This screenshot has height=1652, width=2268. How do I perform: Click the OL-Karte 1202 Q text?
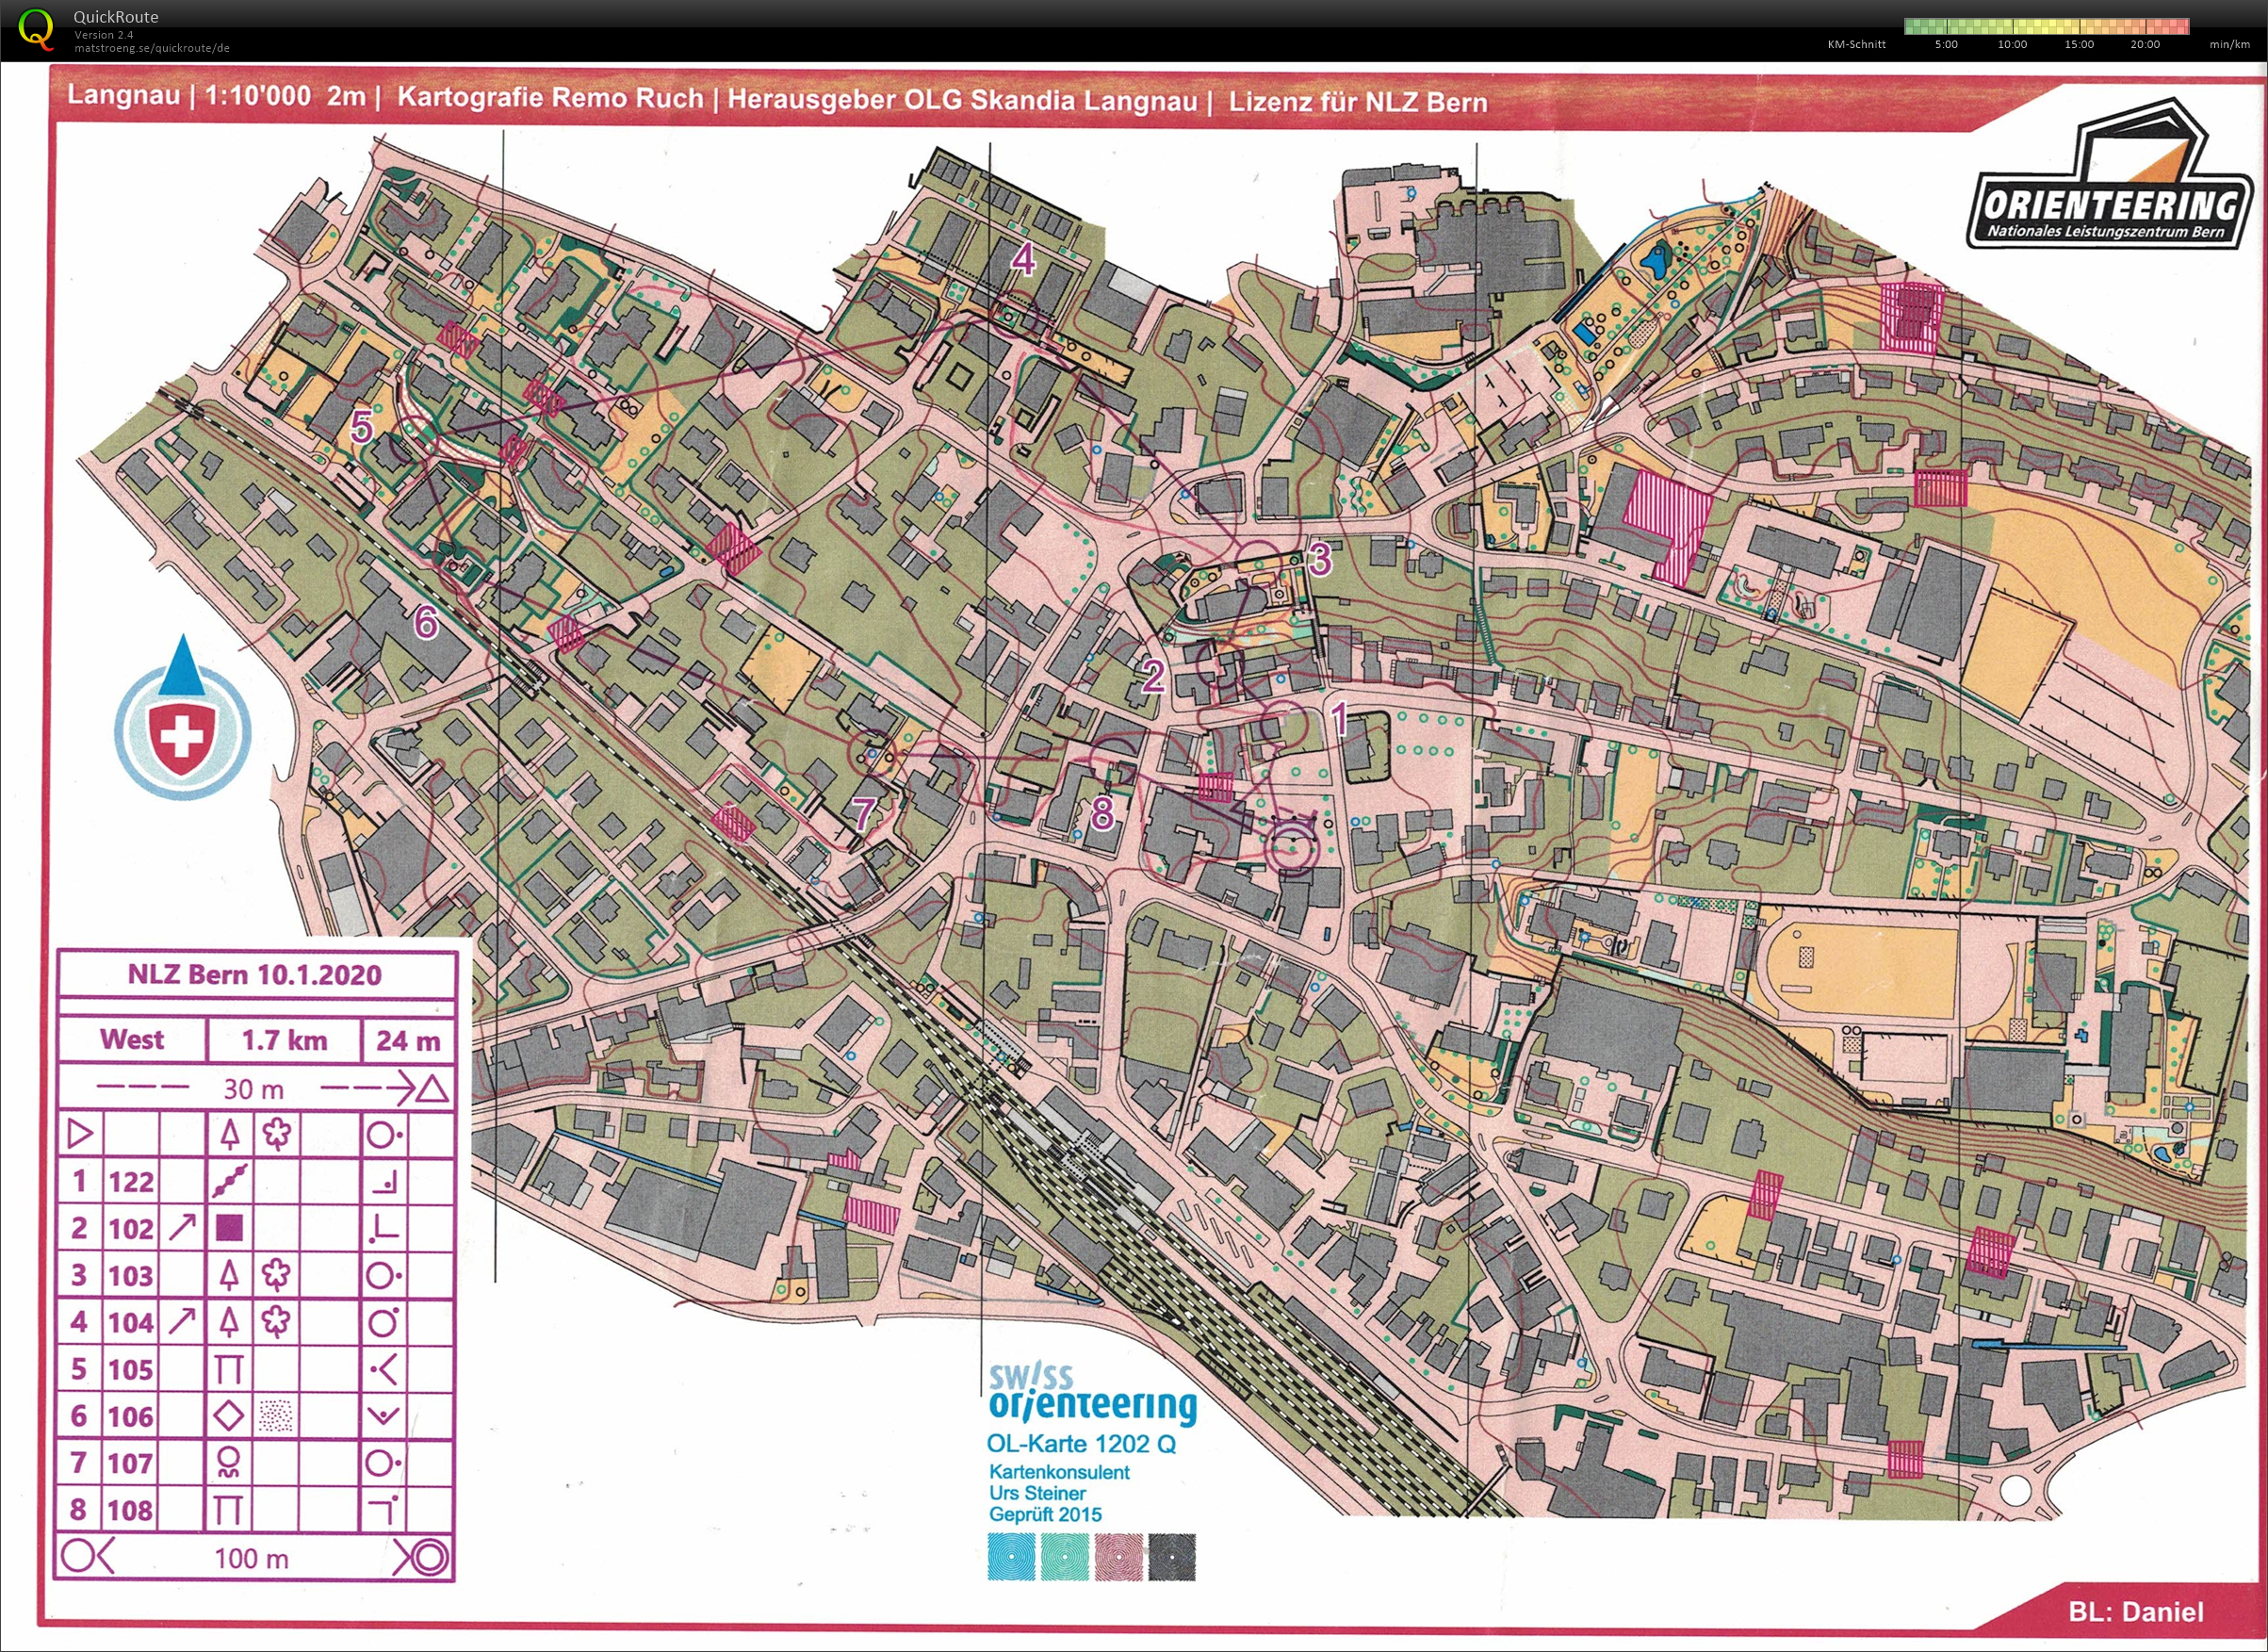click(1081, 1443)
